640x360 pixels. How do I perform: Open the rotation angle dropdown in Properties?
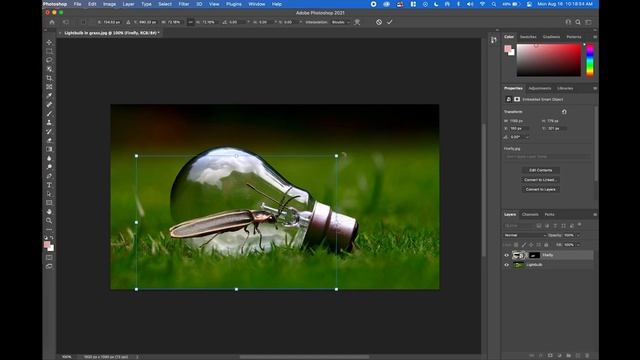click(x=527, y=137)
